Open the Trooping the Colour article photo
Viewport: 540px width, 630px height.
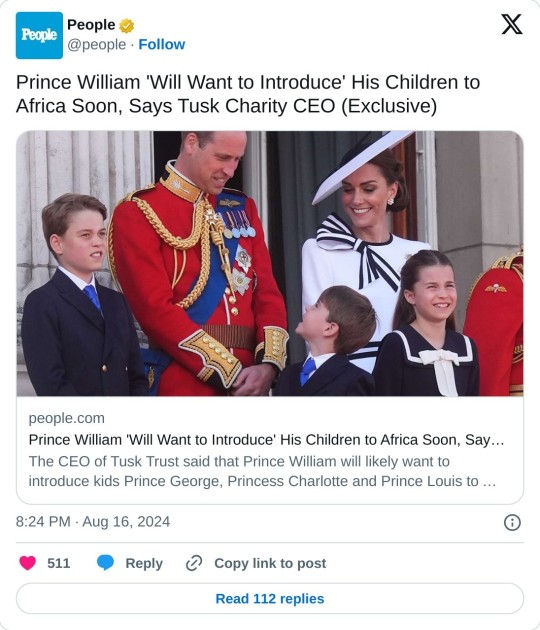click(x=270, y=264)
